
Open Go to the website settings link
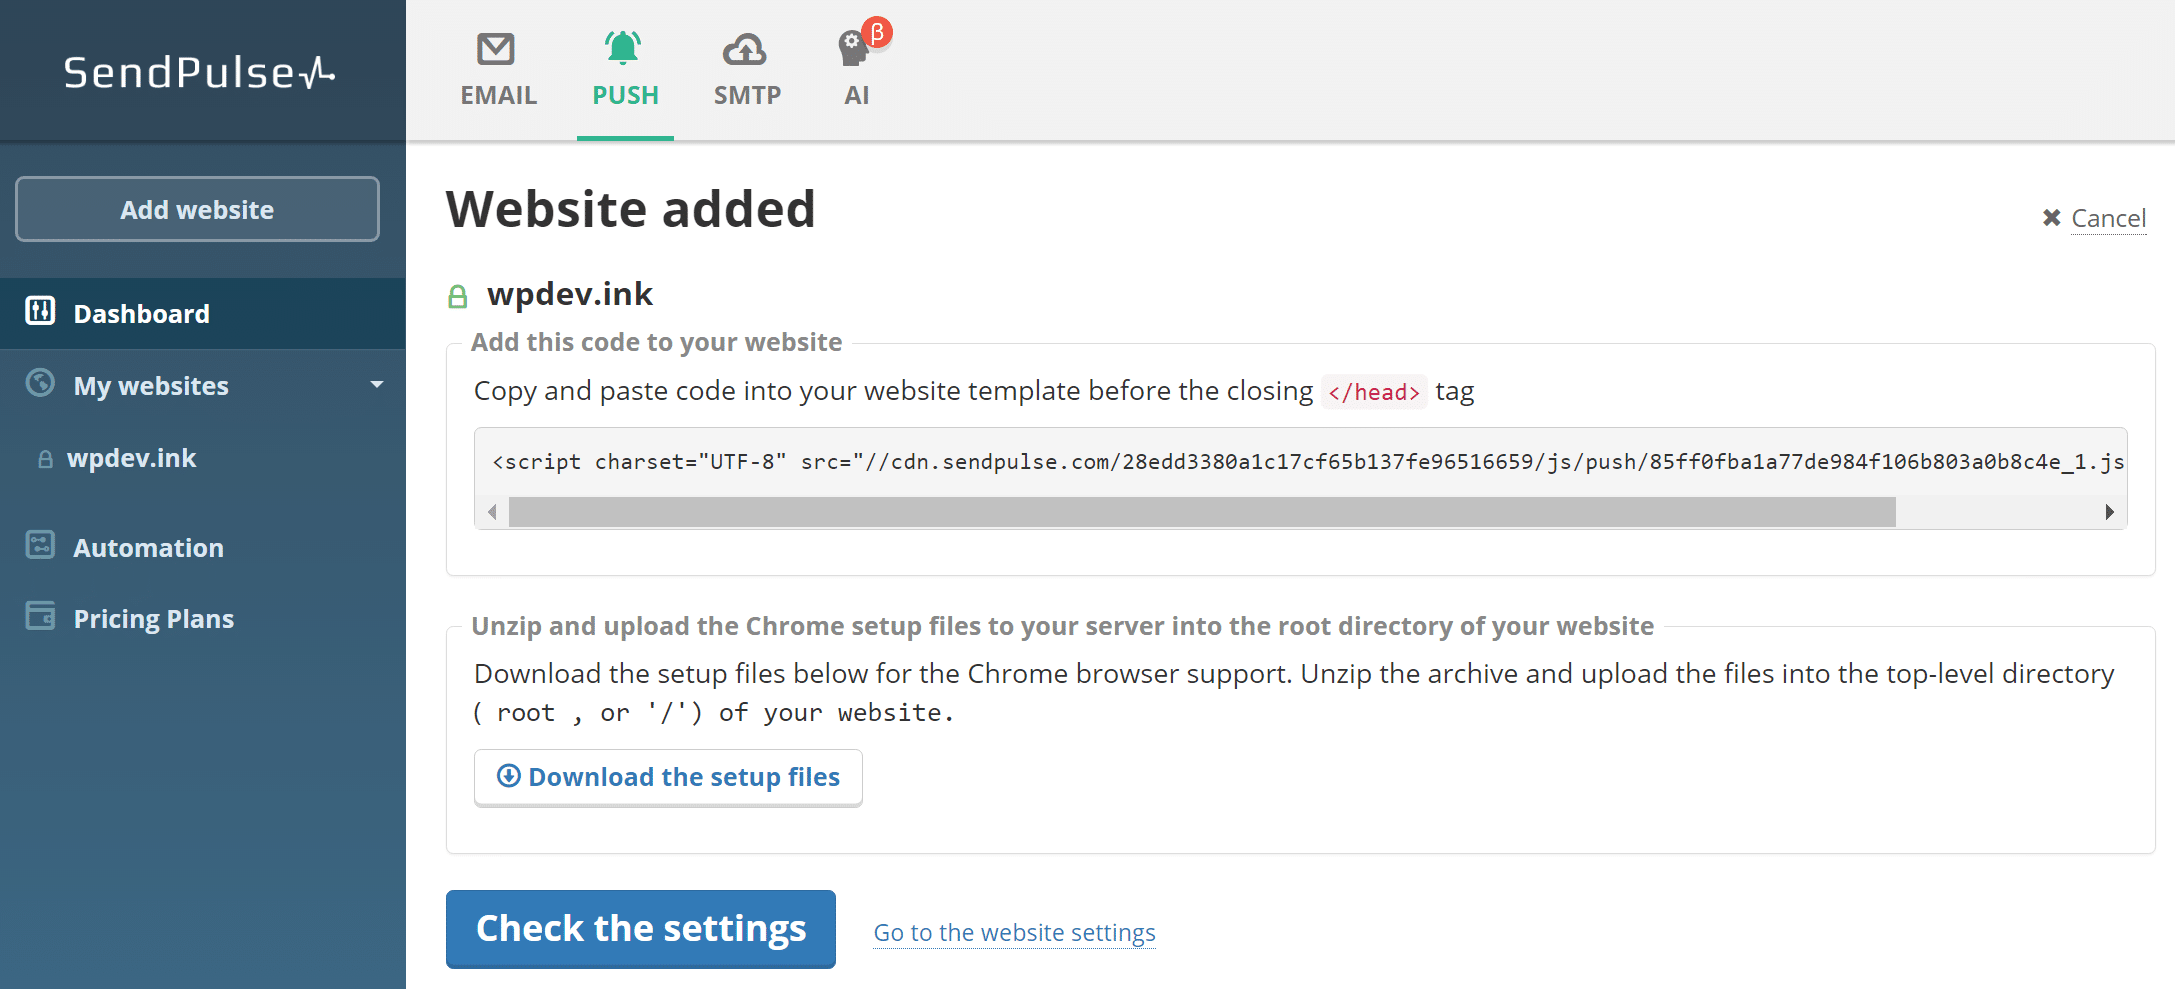point(1014,932)
